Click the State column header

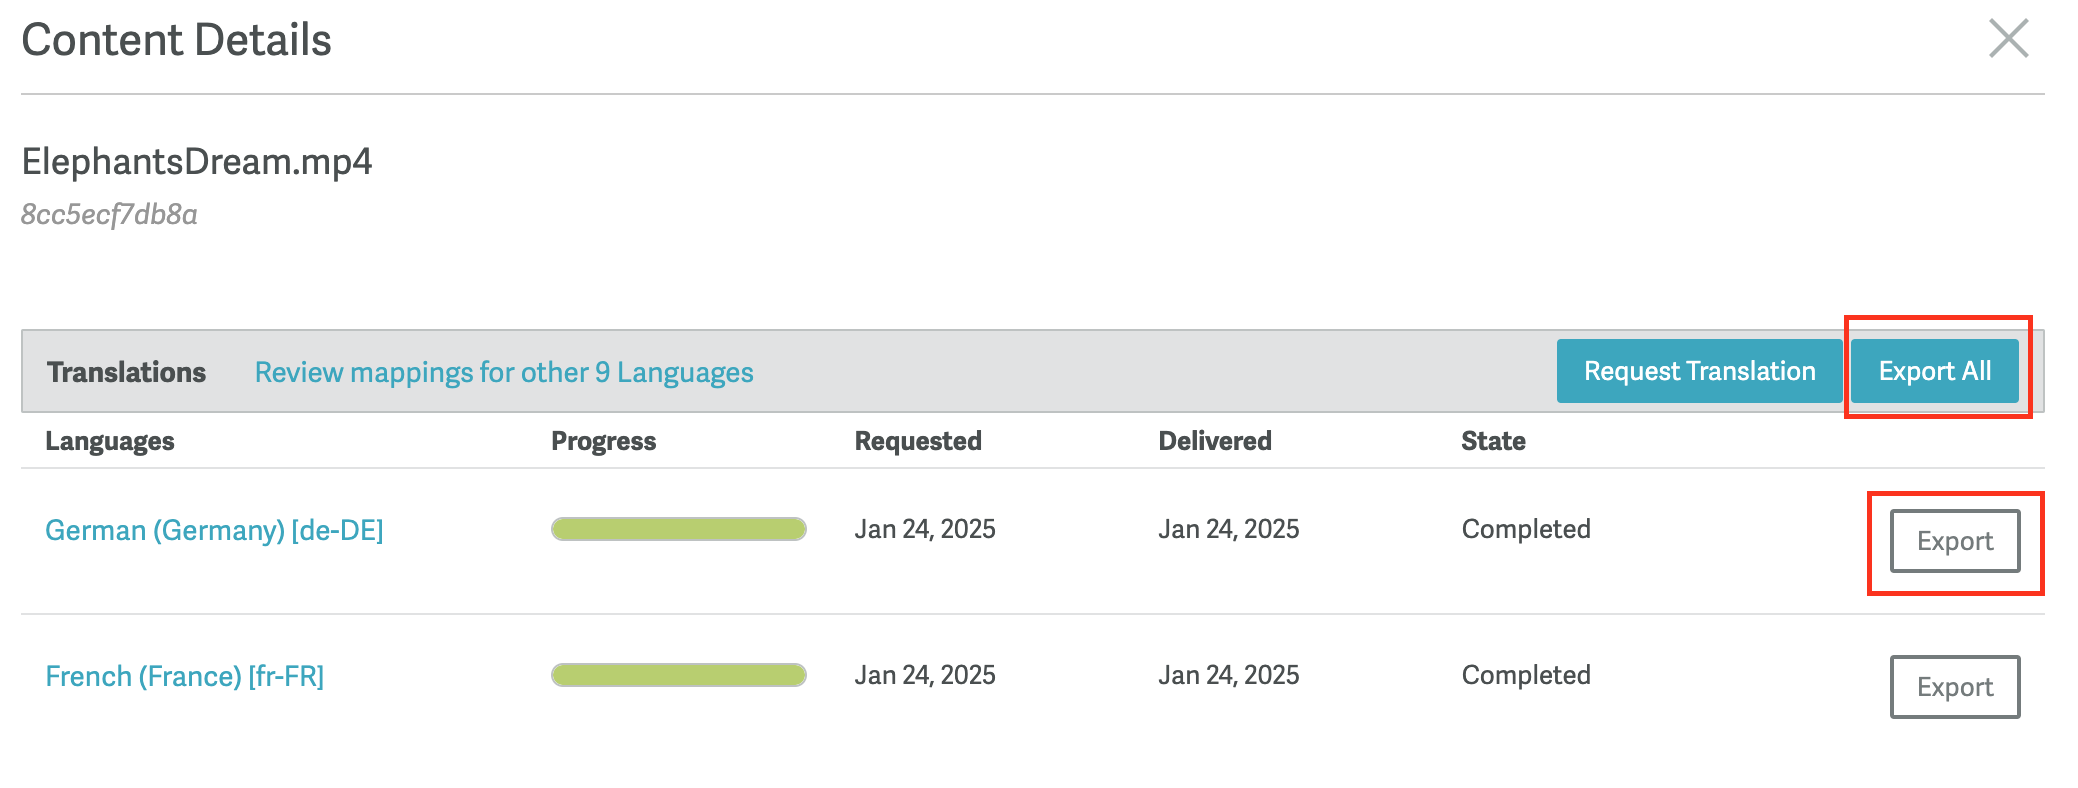[x=1492, y=441]
